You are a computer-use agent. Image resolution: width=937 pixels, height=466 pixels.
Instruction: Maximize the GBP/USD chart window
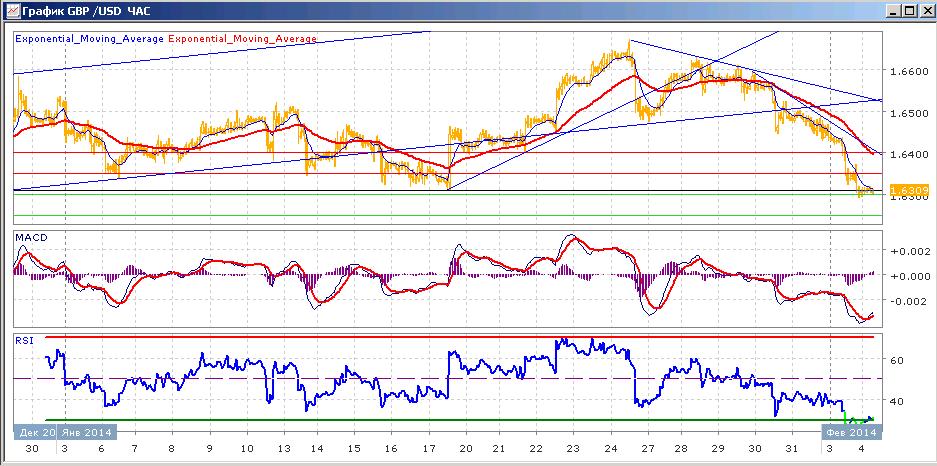pyautogui.click(x=909, y=11)
